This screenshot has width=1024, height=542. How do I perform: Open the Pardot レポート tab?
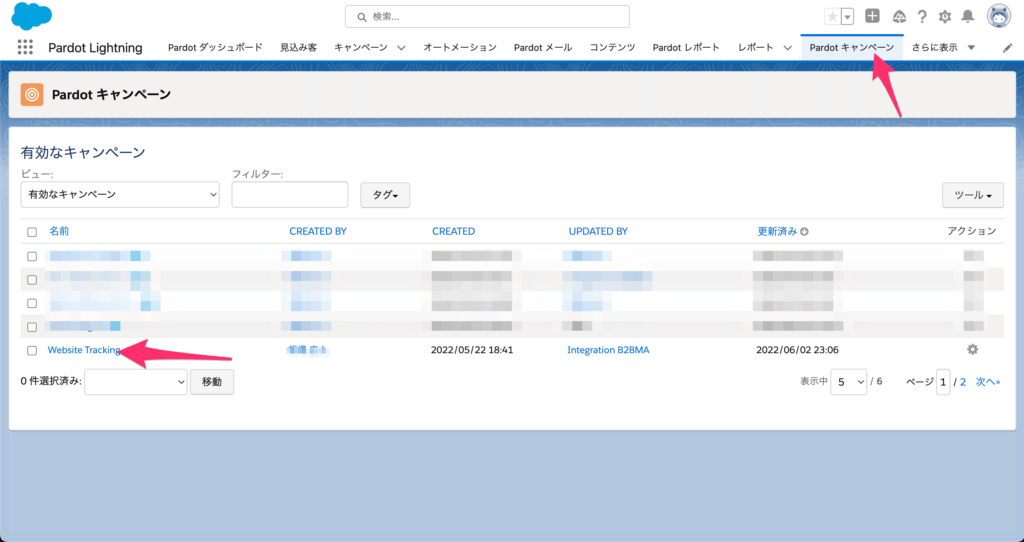pyautogui.click(x=686, y=48)
